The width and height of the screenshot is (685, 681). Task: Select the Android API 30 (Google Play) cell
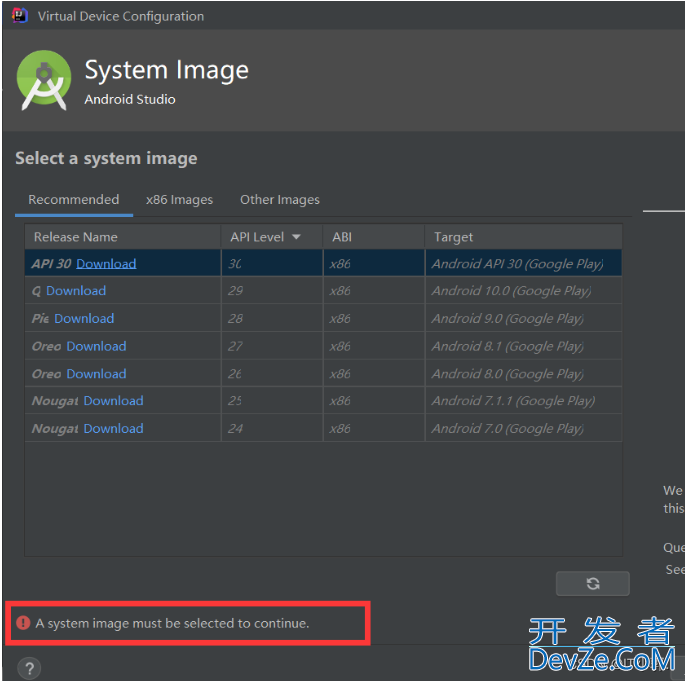pos(523,263)
